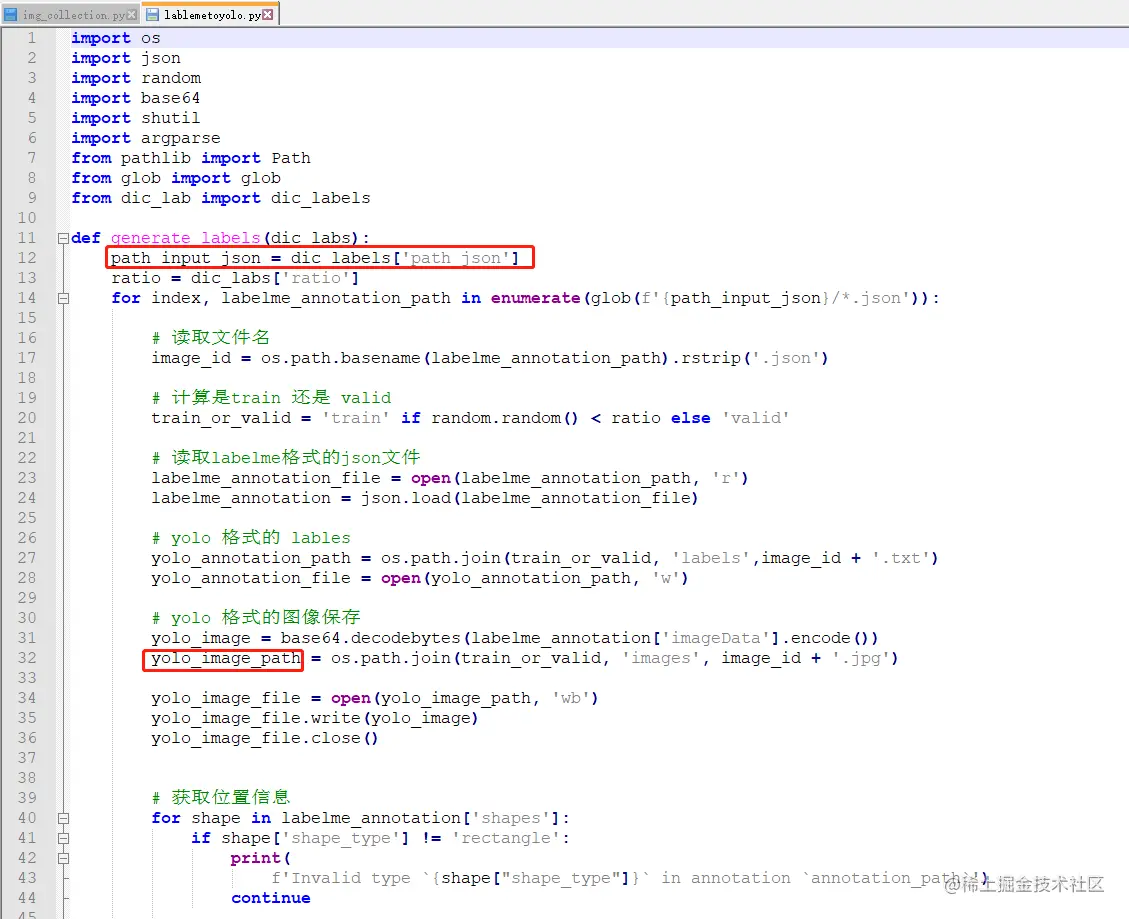Click 'import random' text

point(136,78)
